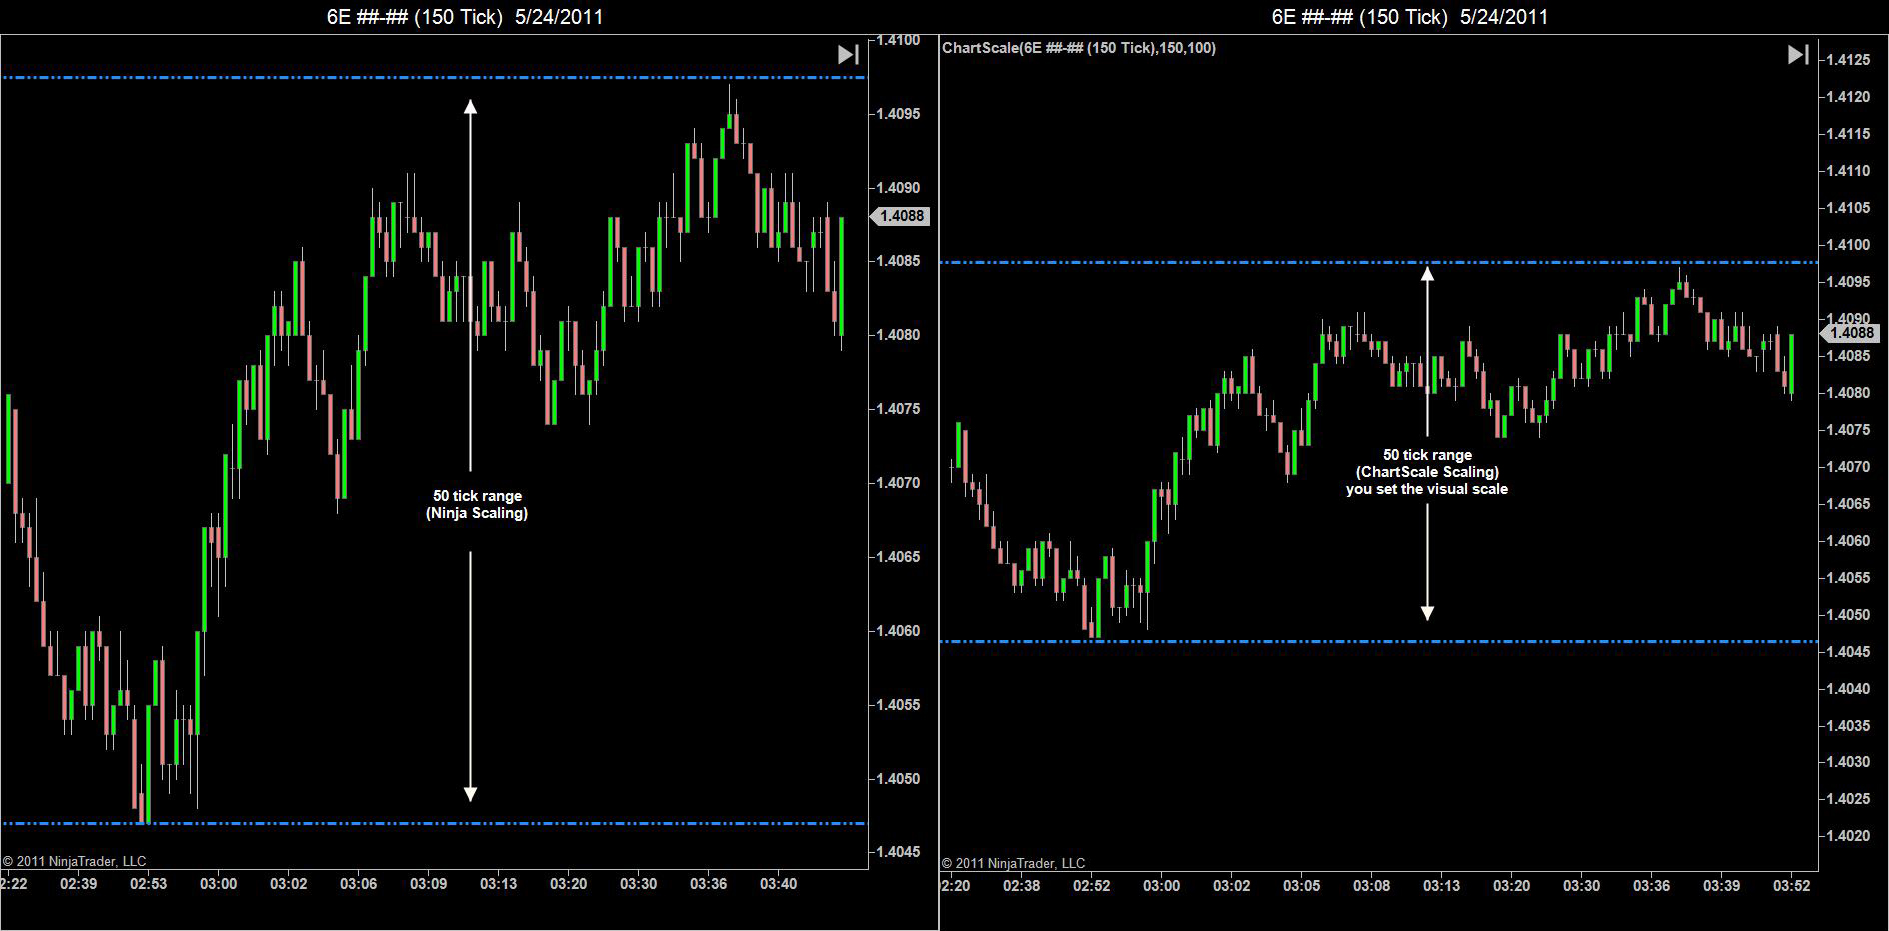Click the 03:00 time label on right chart

(x=1162, y=886)
